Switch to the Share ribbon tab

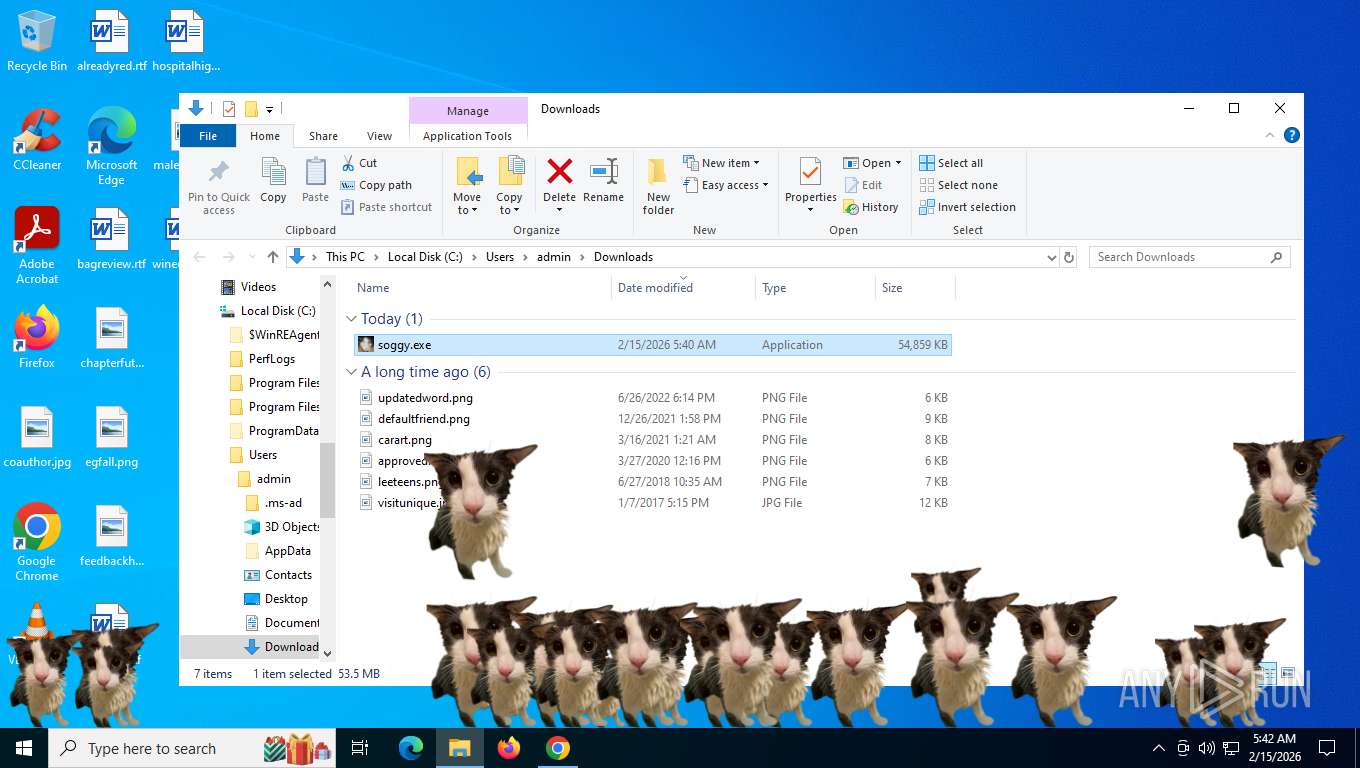(x=323, y=136)
